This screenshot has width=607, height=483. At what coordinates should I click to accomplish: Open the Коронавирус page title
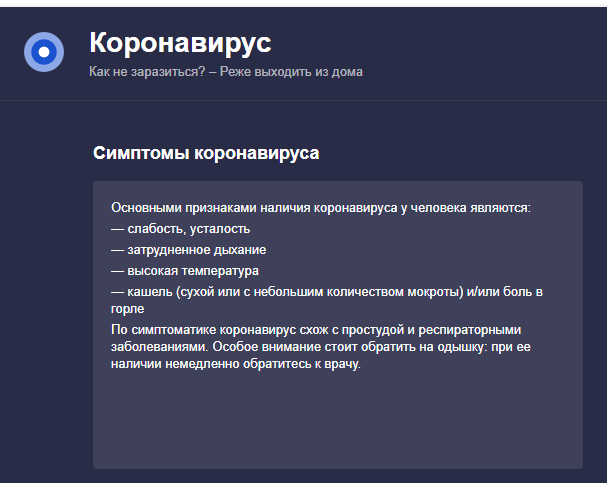click(179, 43)
